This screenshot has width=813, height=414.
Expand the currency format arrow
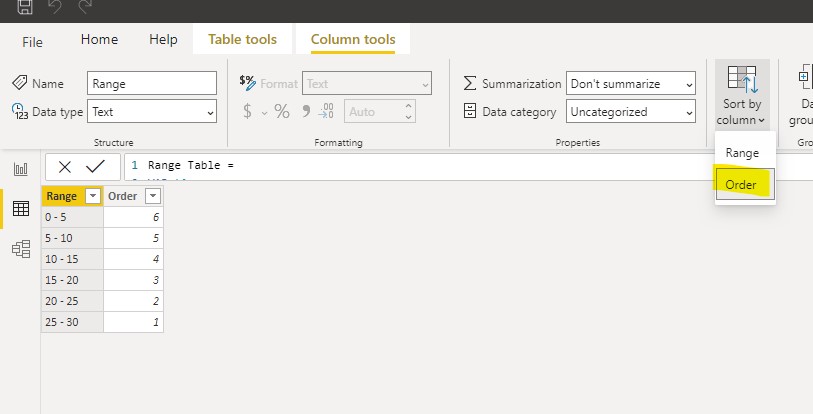click(x=264, y=113)
